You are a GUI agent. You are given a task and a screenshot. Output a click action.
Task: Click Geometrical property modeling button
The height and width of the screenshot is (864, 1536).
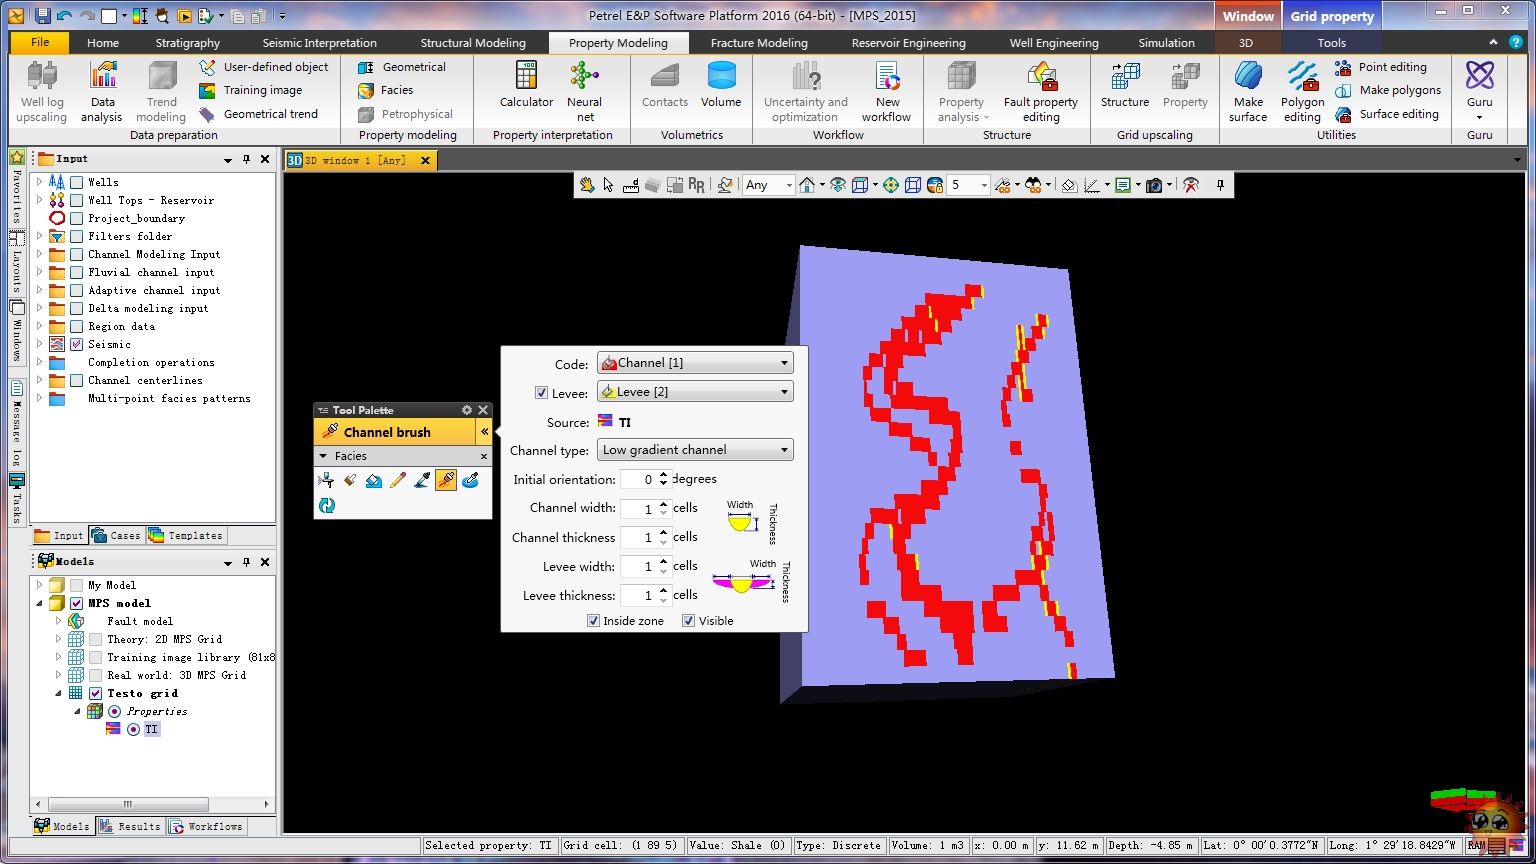[x=402, y=67]
